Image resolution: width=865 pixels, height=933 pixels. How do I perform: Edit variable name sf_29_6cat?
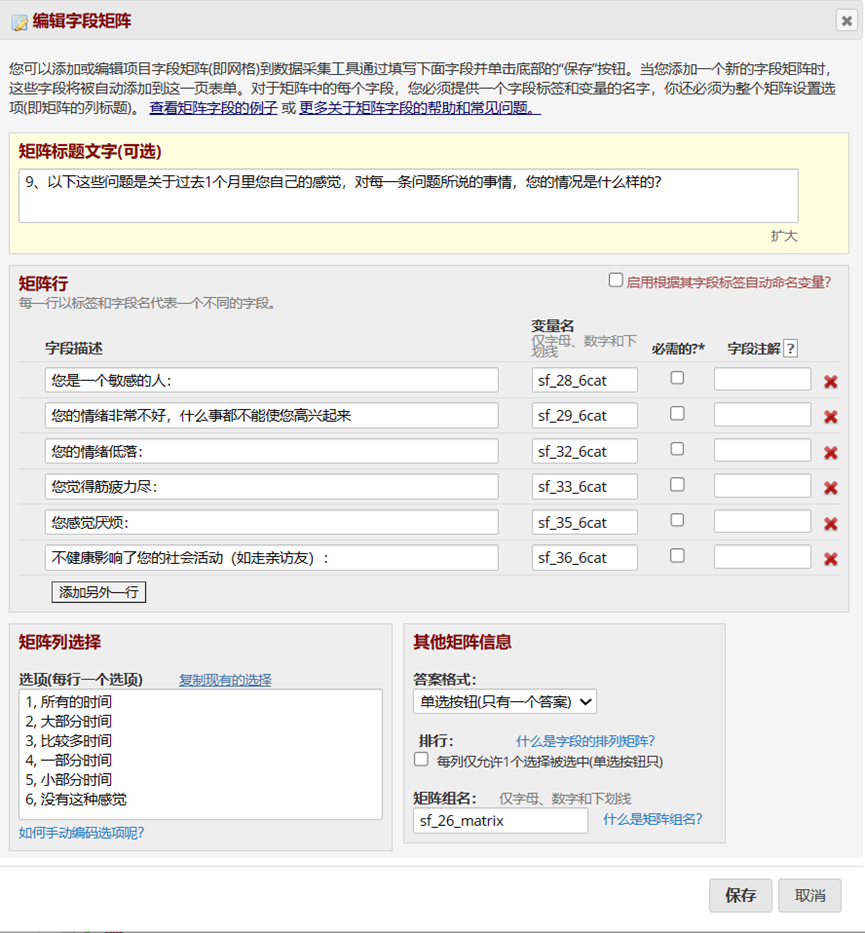pyautogui.click(x=584, y=415)
